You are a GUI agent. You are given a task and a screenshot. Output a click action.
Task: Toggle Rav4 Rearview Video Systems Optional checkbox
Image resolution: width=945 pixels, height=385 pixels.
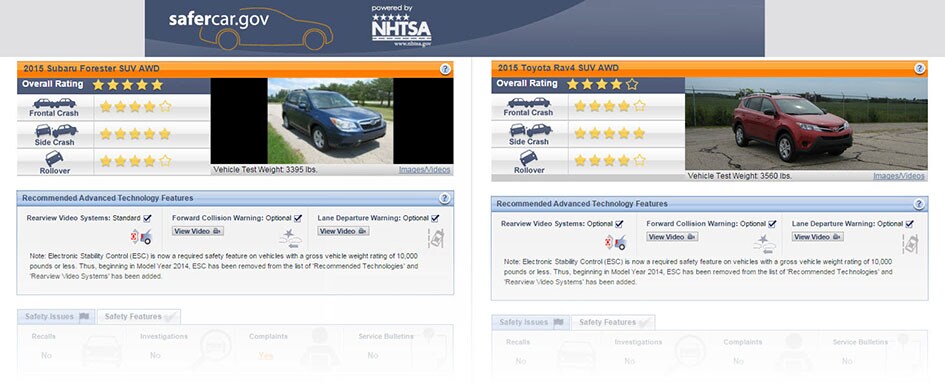tap(620, 224)
